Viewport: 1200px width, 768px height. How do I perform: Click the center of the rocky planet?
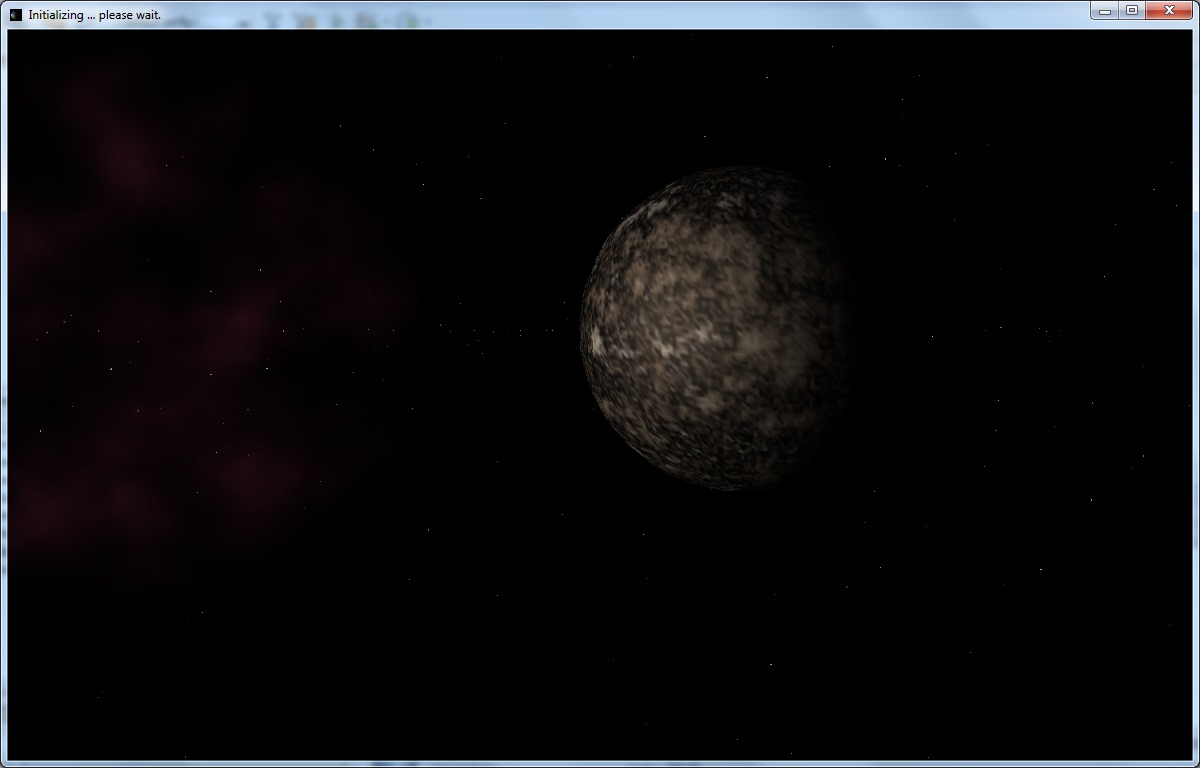click(718, 328)
